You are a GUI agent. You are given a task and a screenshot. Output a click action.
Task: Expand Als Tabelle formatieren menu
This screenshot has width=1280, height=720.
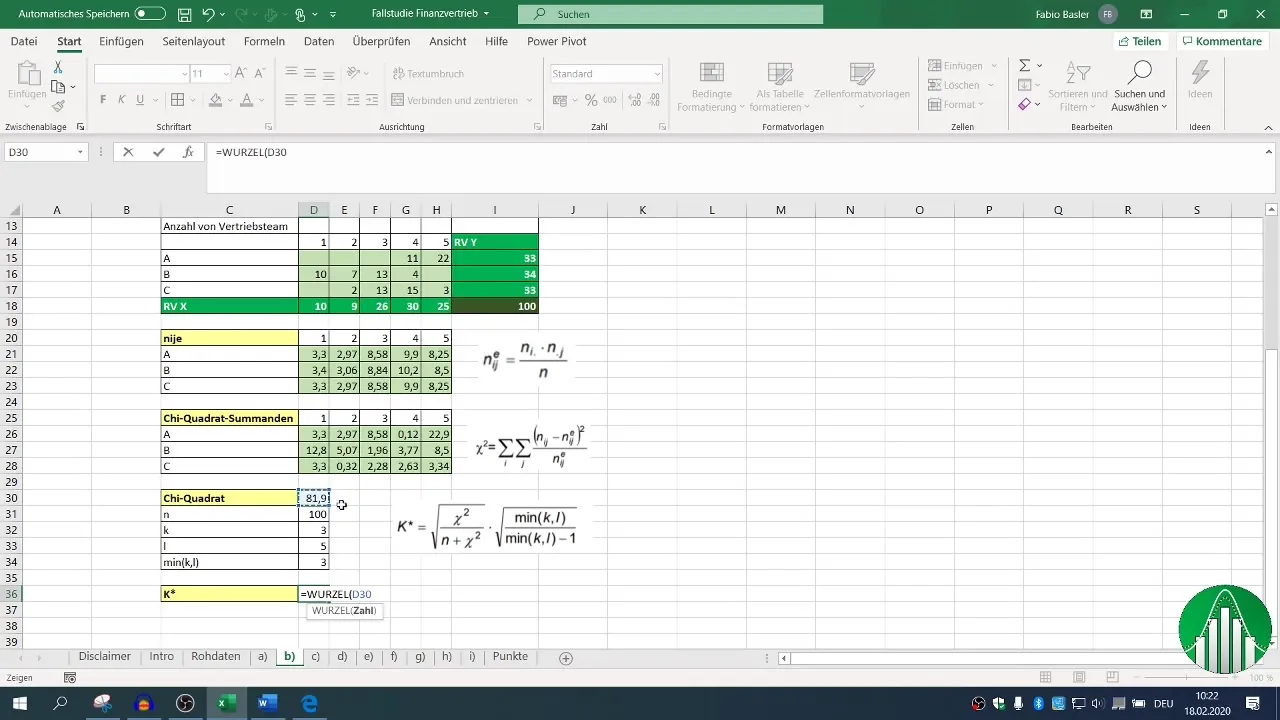[x=780, y=87]
